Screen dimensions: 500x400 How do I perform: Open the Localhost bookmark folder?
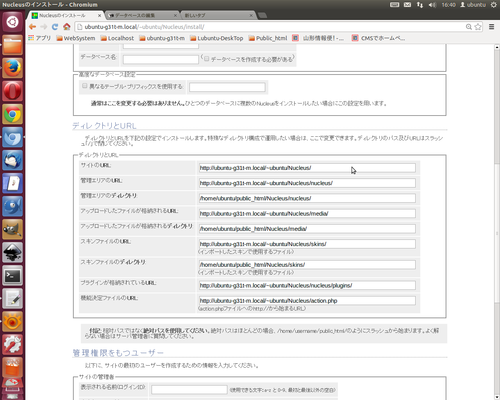pos(117,38)
